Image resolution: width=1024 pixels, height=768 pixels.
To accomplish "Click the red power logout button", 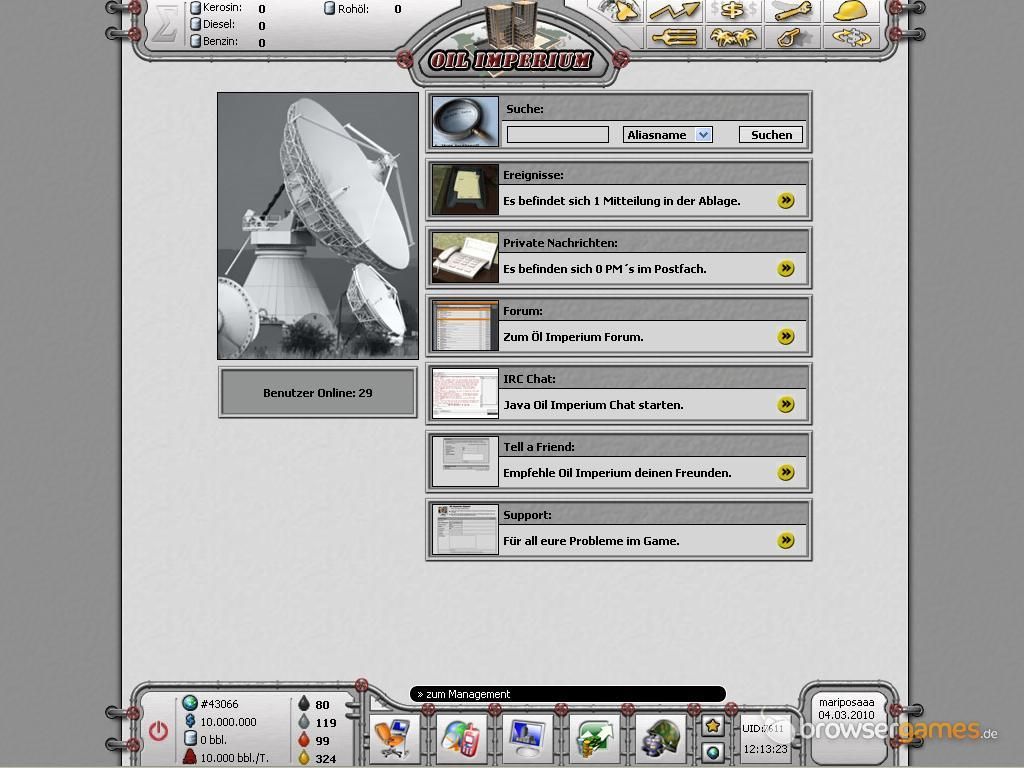I will [158, 731].
